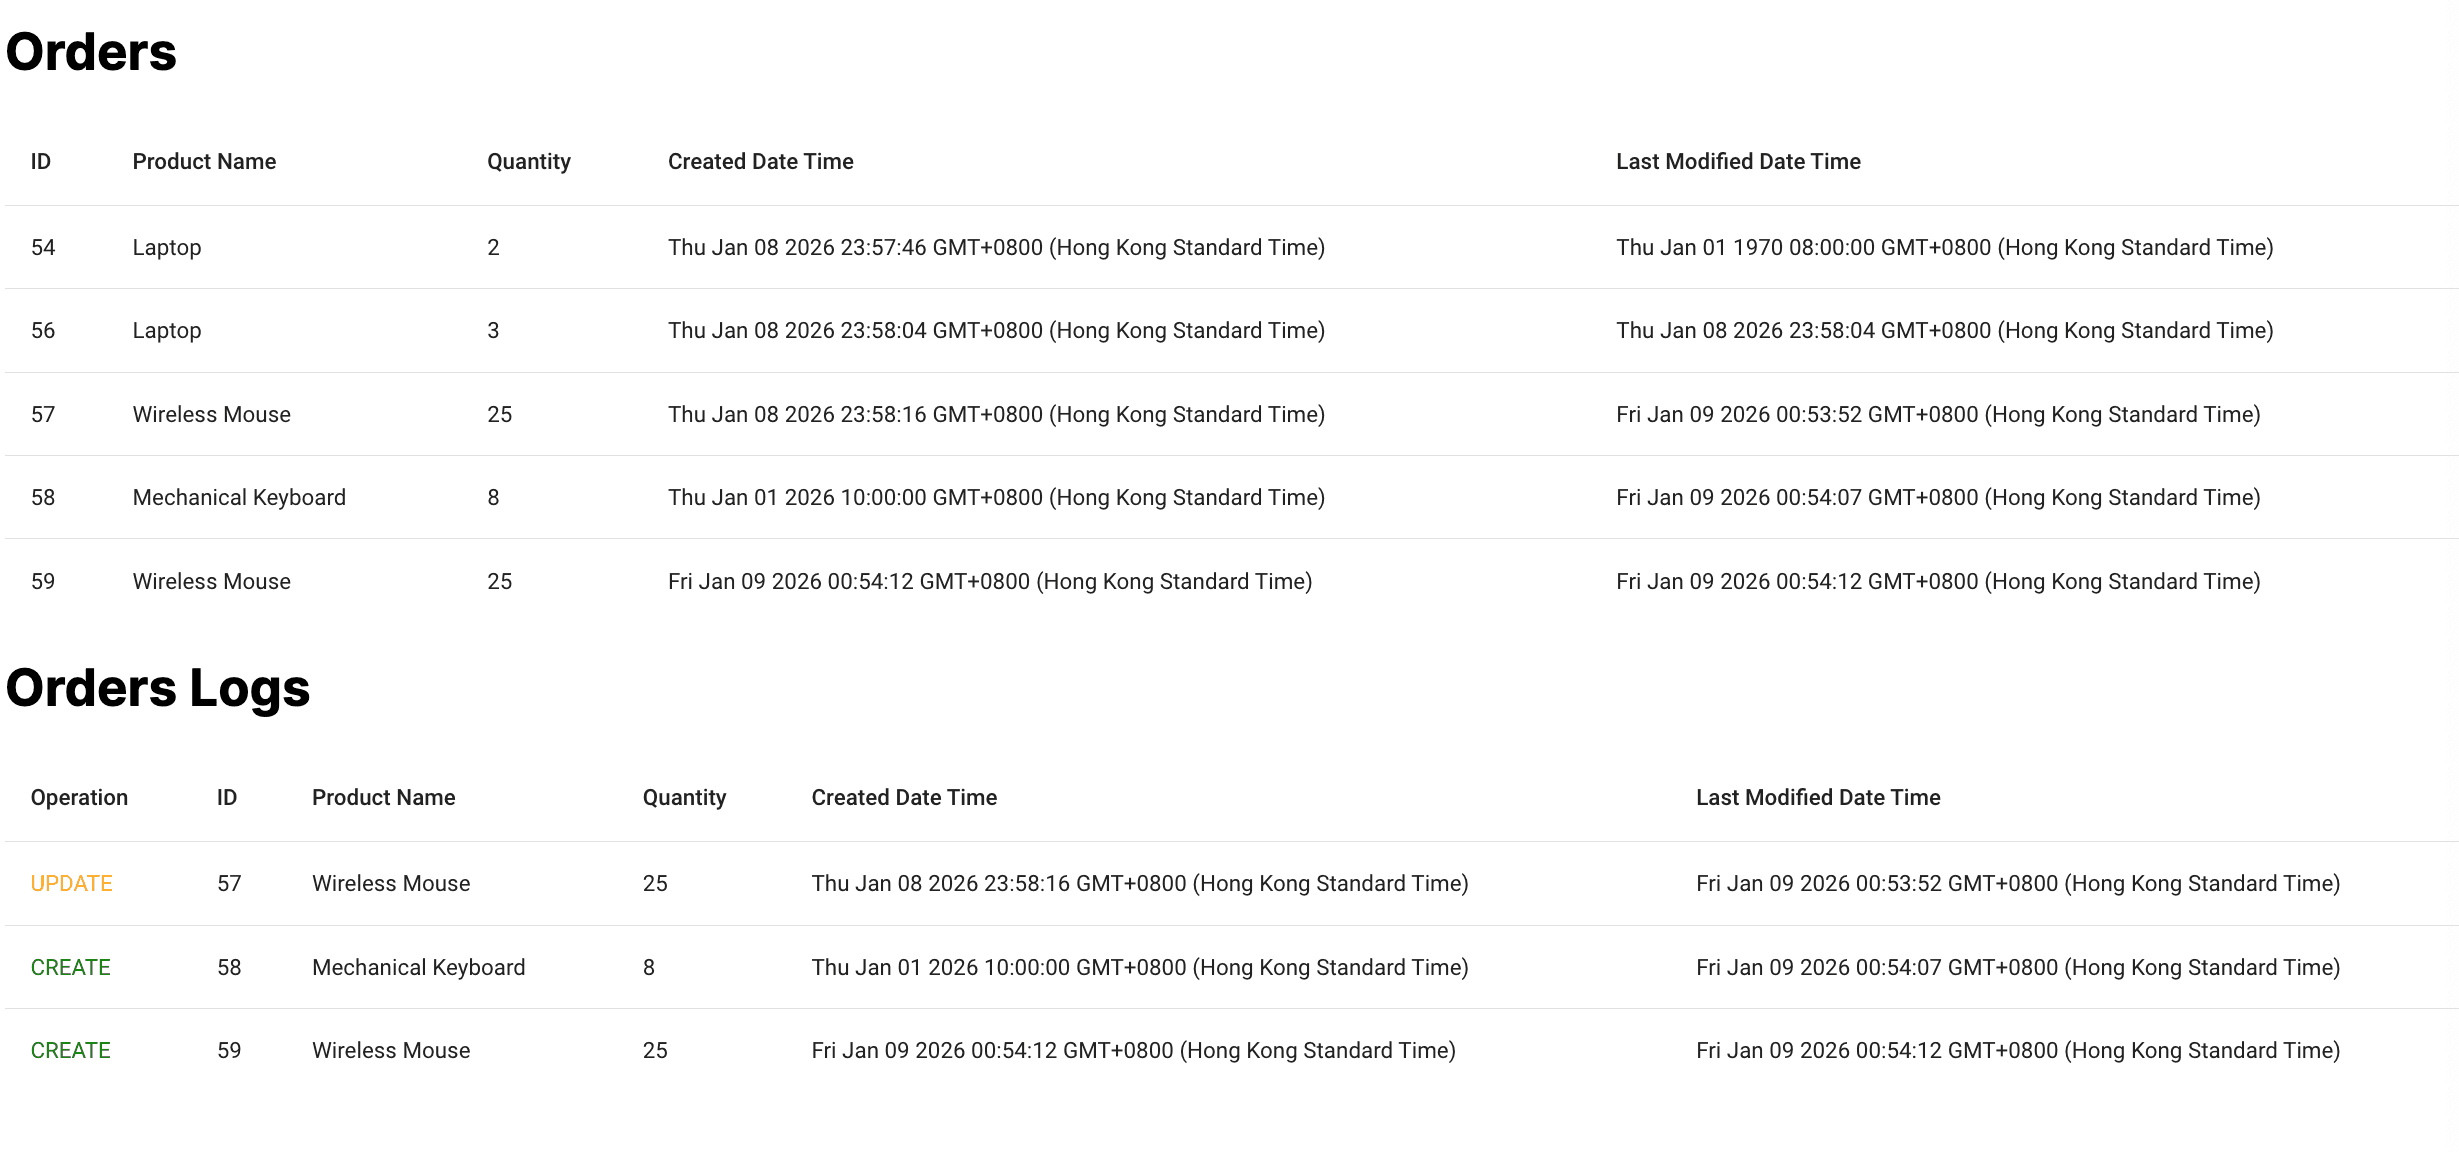
Task: Click order ID 59 in Orders table
Action: [43, 582]
